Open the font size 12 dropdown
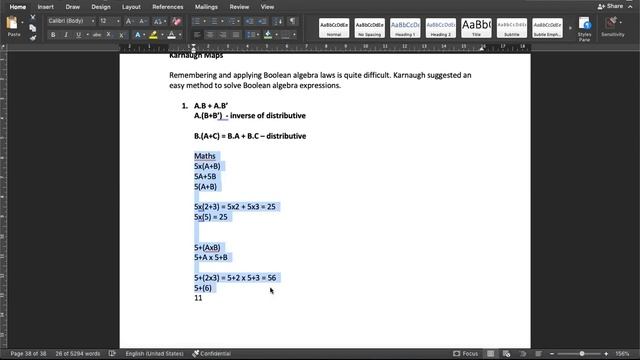 point(118,21)
